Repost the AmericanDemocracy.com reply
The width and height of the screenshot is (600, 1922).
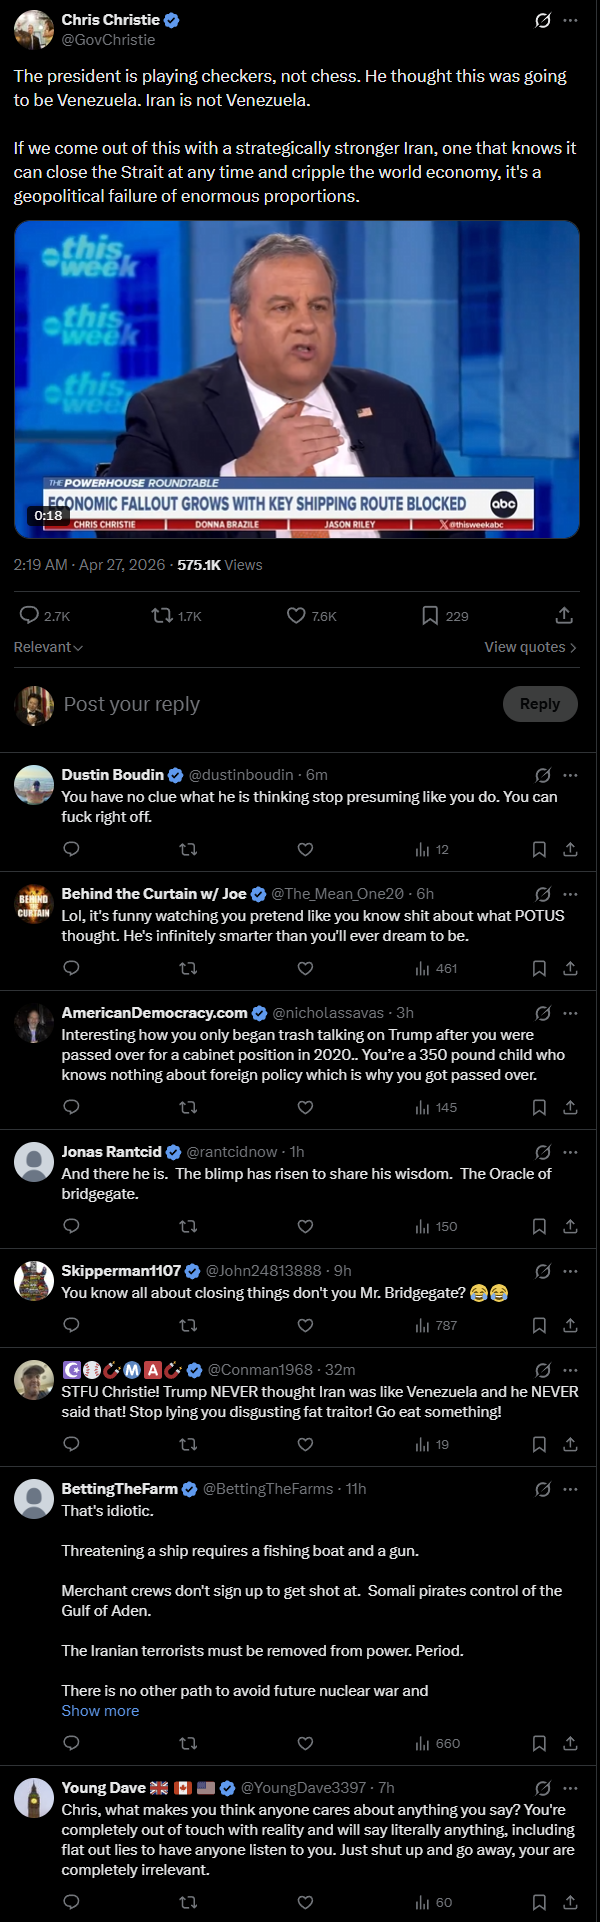187,1107
